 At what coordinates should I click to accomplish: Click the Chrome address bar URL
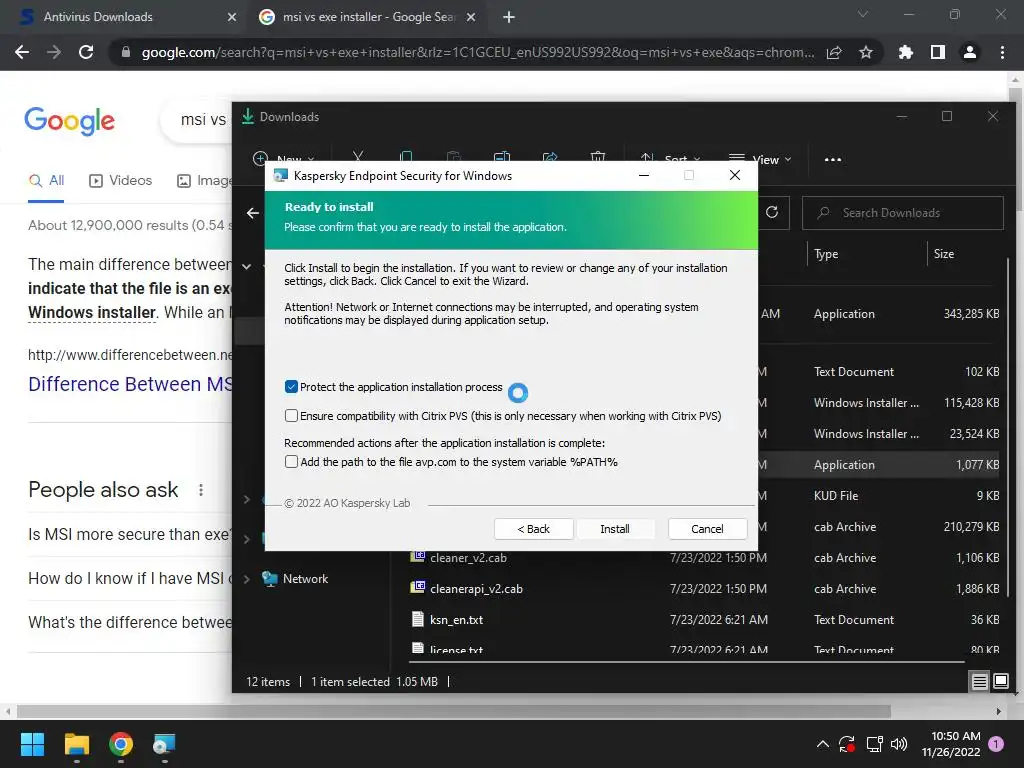point(477,52)
